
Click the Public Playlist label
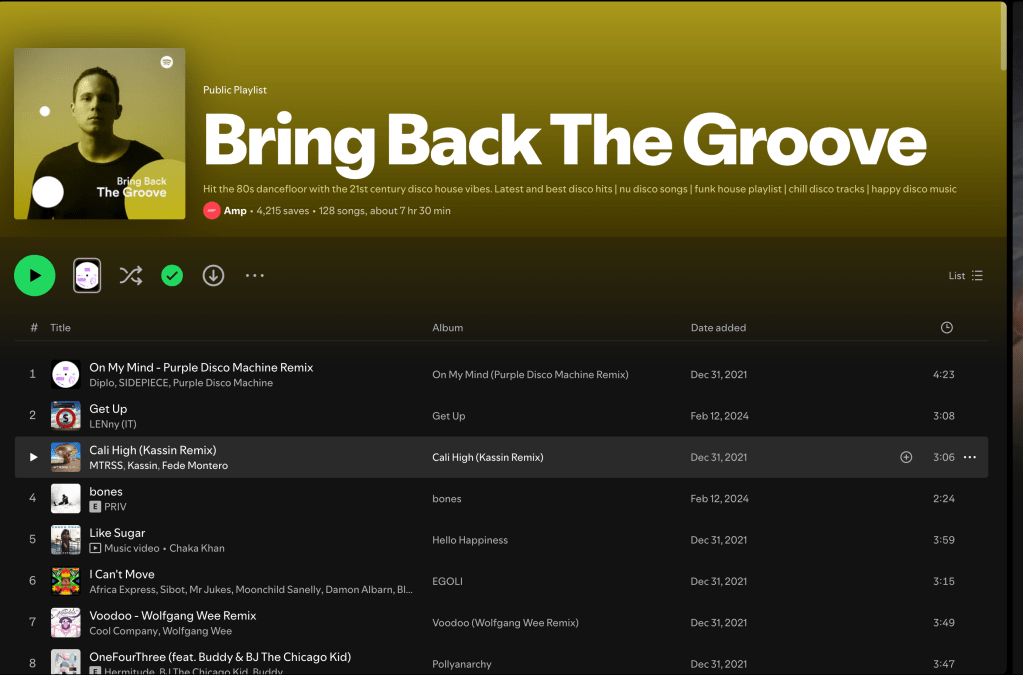pyautogui.click(x=235, y=90)
